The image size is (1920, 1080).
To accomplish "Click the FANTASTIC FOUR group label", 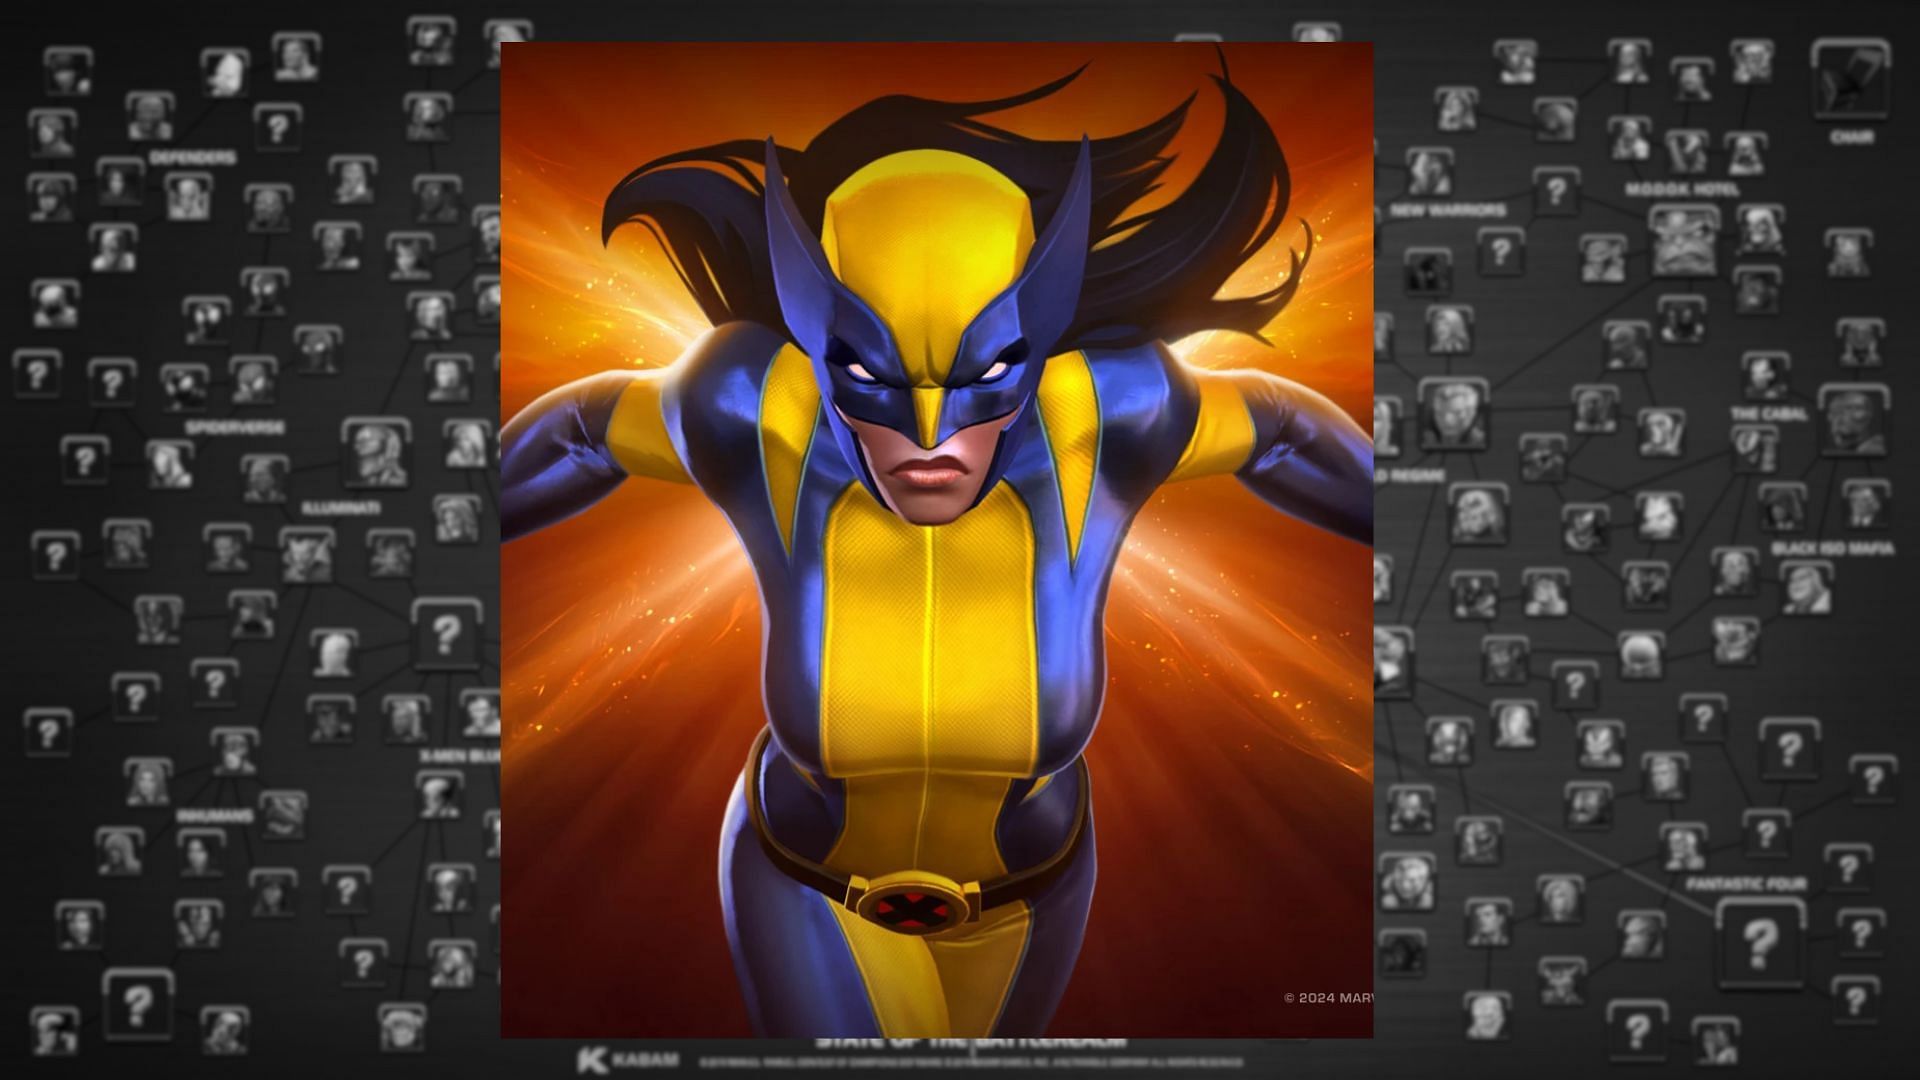I will (x=1746, y=885).
